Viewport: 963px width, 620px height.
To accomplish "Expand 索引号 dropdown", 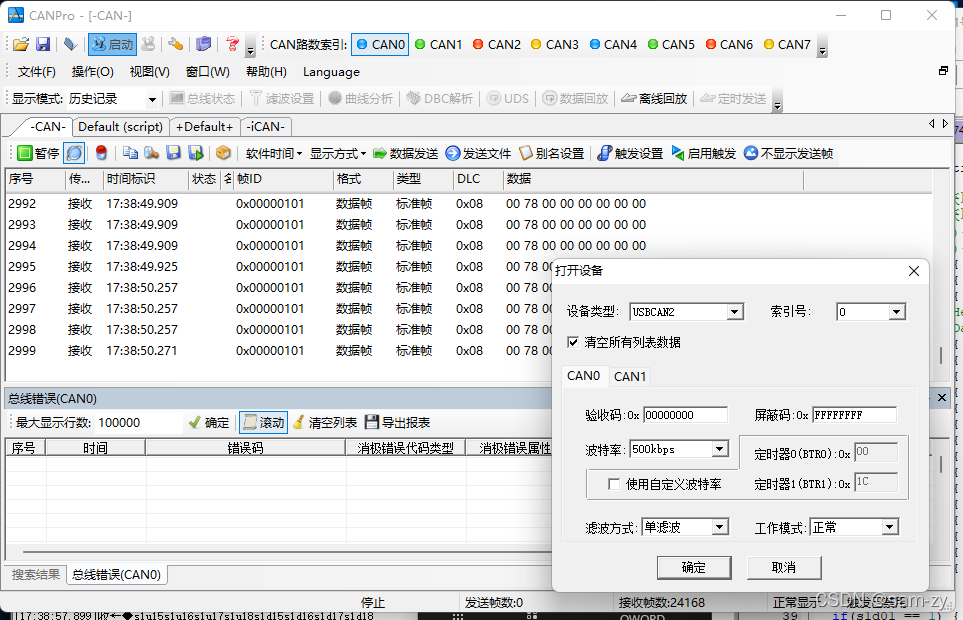I will 897,312.
